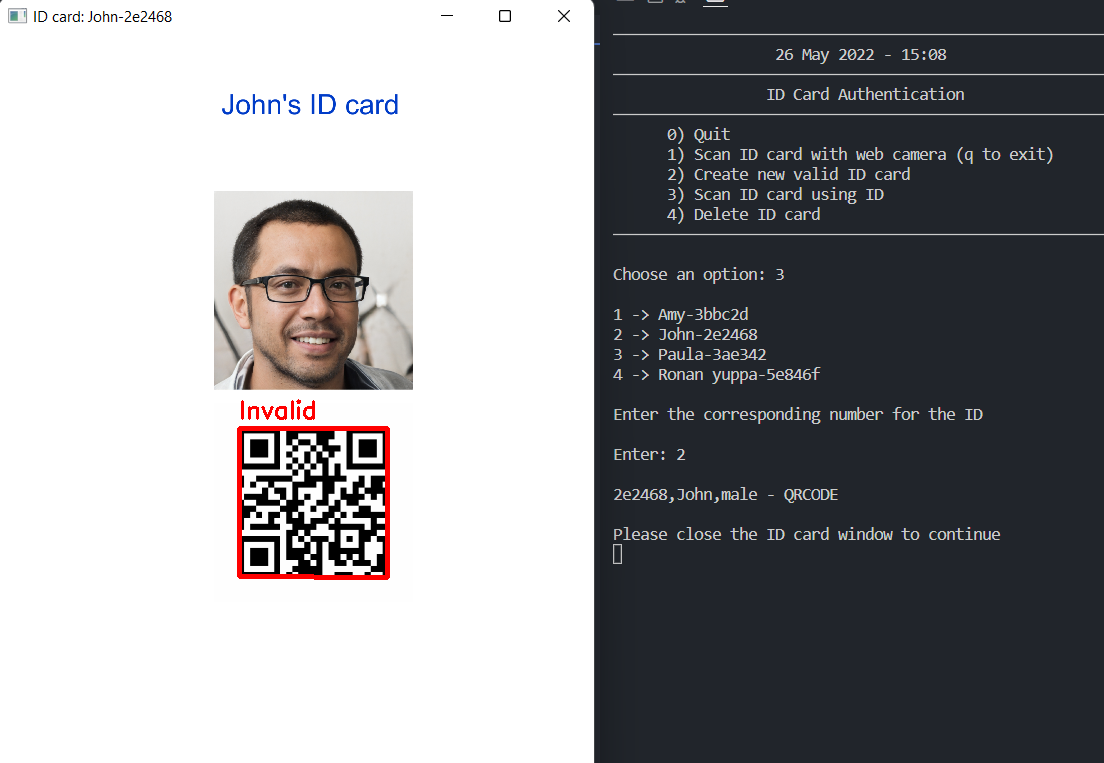Image resolution: width=1104 pixels, height=763 pixels.
Task: Minimize the John-2e2468 ID card window
Action: tap(446, 16)
